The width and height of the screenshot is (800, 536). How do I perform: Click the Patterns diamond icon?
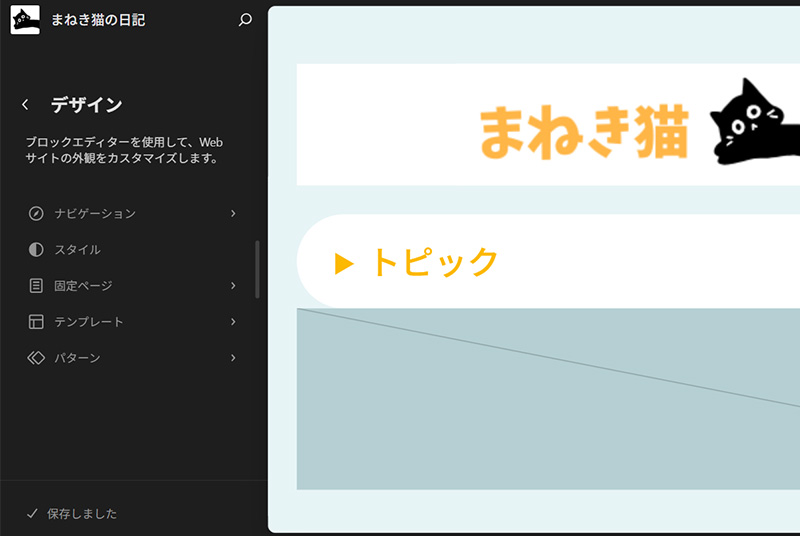click(36, 358)
